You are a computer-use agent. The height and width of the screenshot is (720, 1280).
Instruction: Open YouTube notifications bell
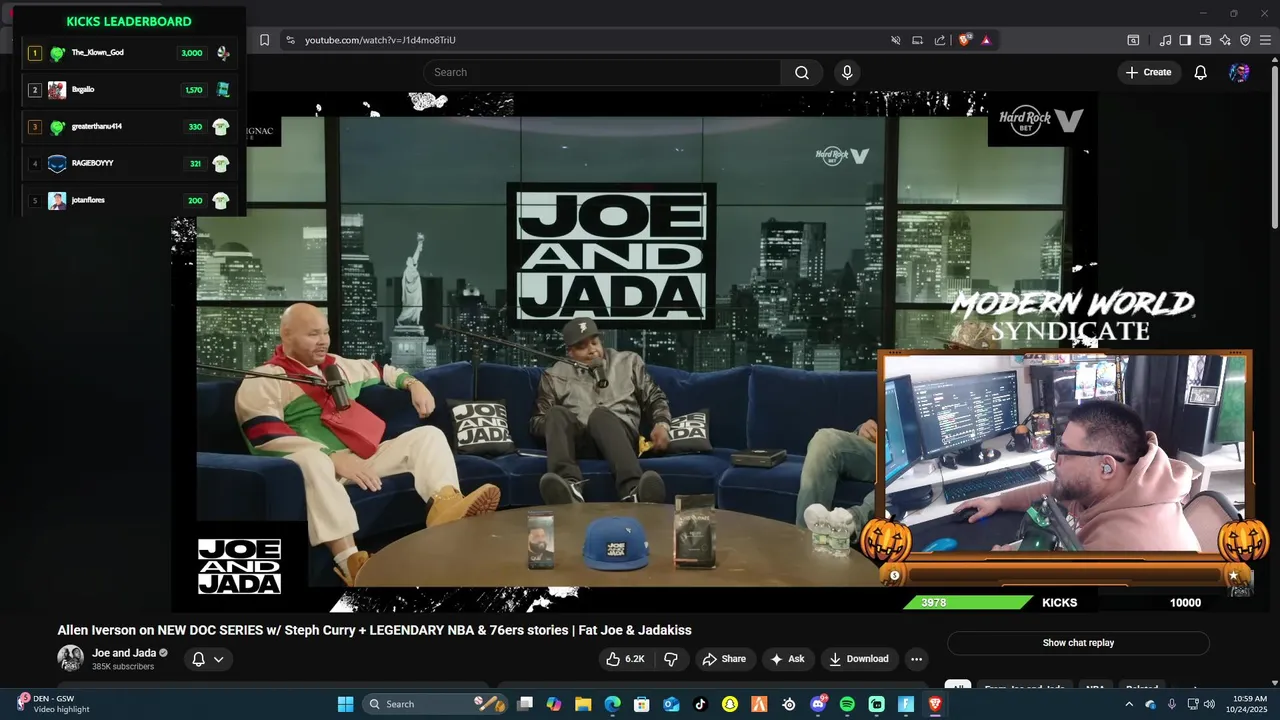(x=1201, y=72)
